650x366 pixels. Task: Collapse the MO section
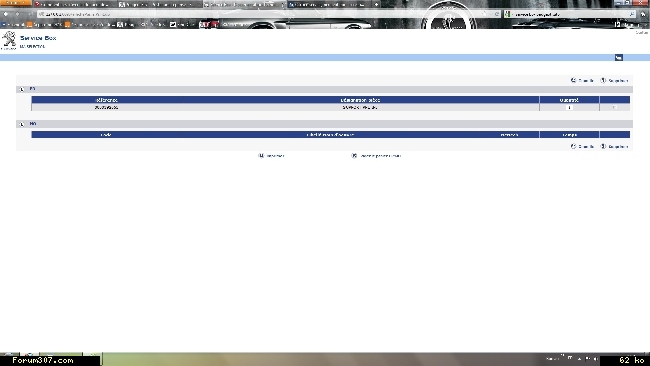point(22,124)
